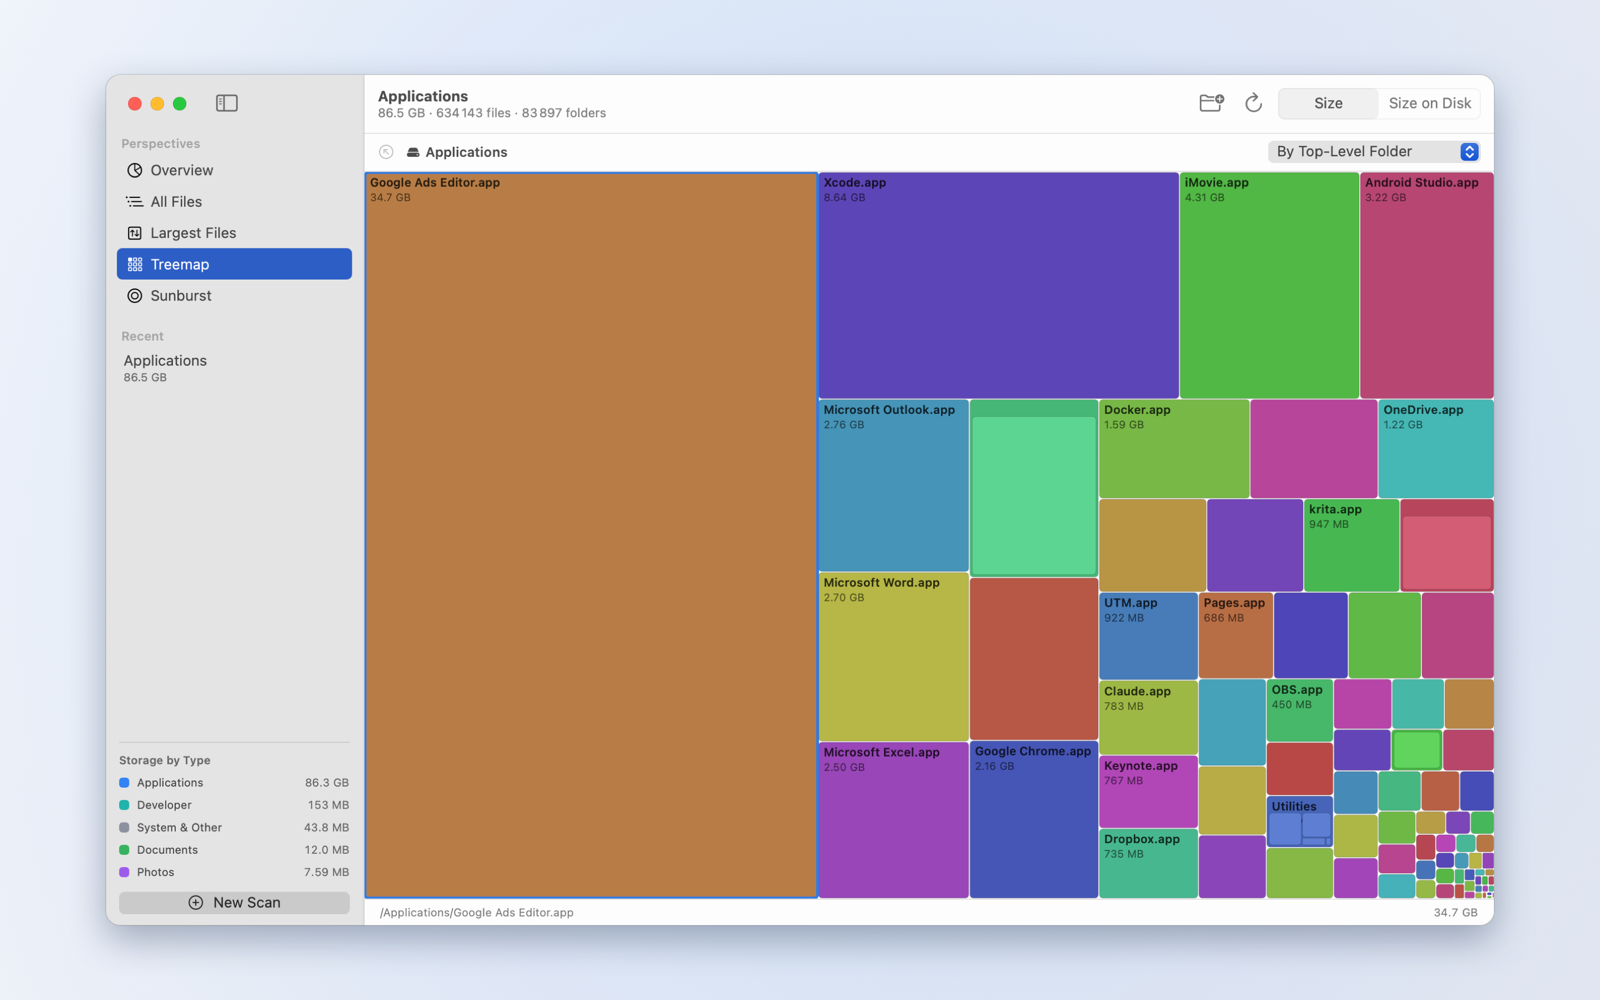Select the Microsoft Outlook.app block
Viewport: 1600px width, 1000px height.
point(893,485)
